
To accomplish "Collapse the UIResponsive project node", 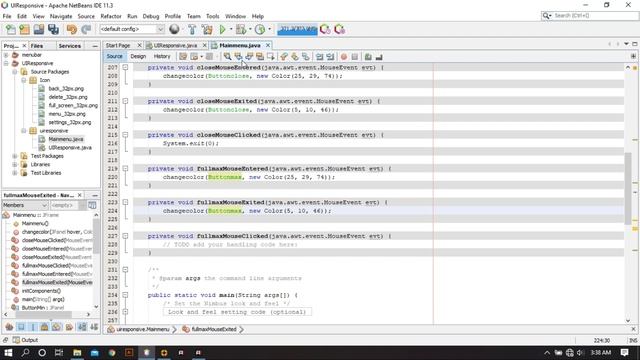I will (x=6, y=63).
